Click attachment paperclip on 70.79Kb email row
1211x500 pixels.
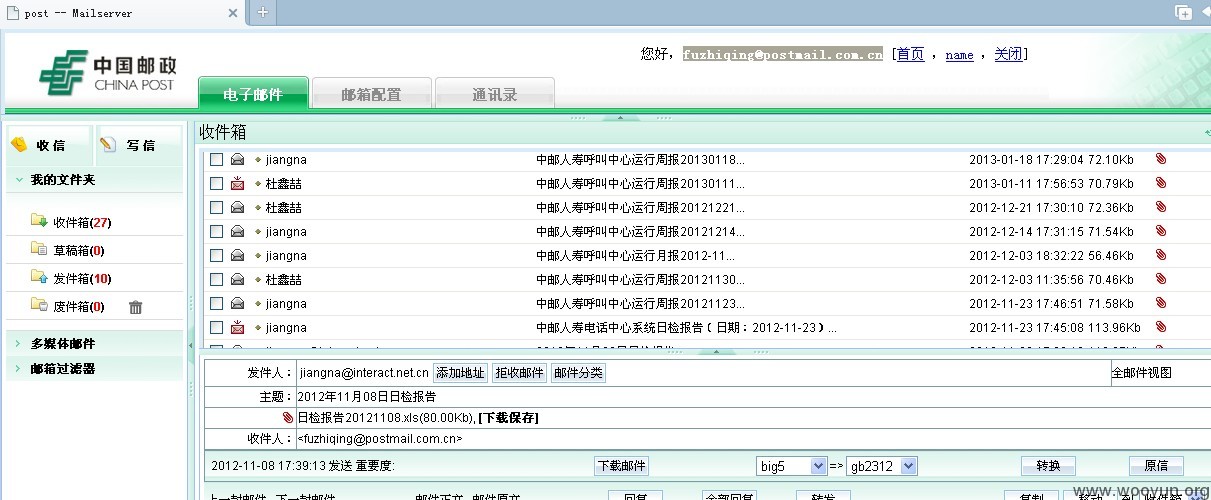click(x=1161, y=183)
